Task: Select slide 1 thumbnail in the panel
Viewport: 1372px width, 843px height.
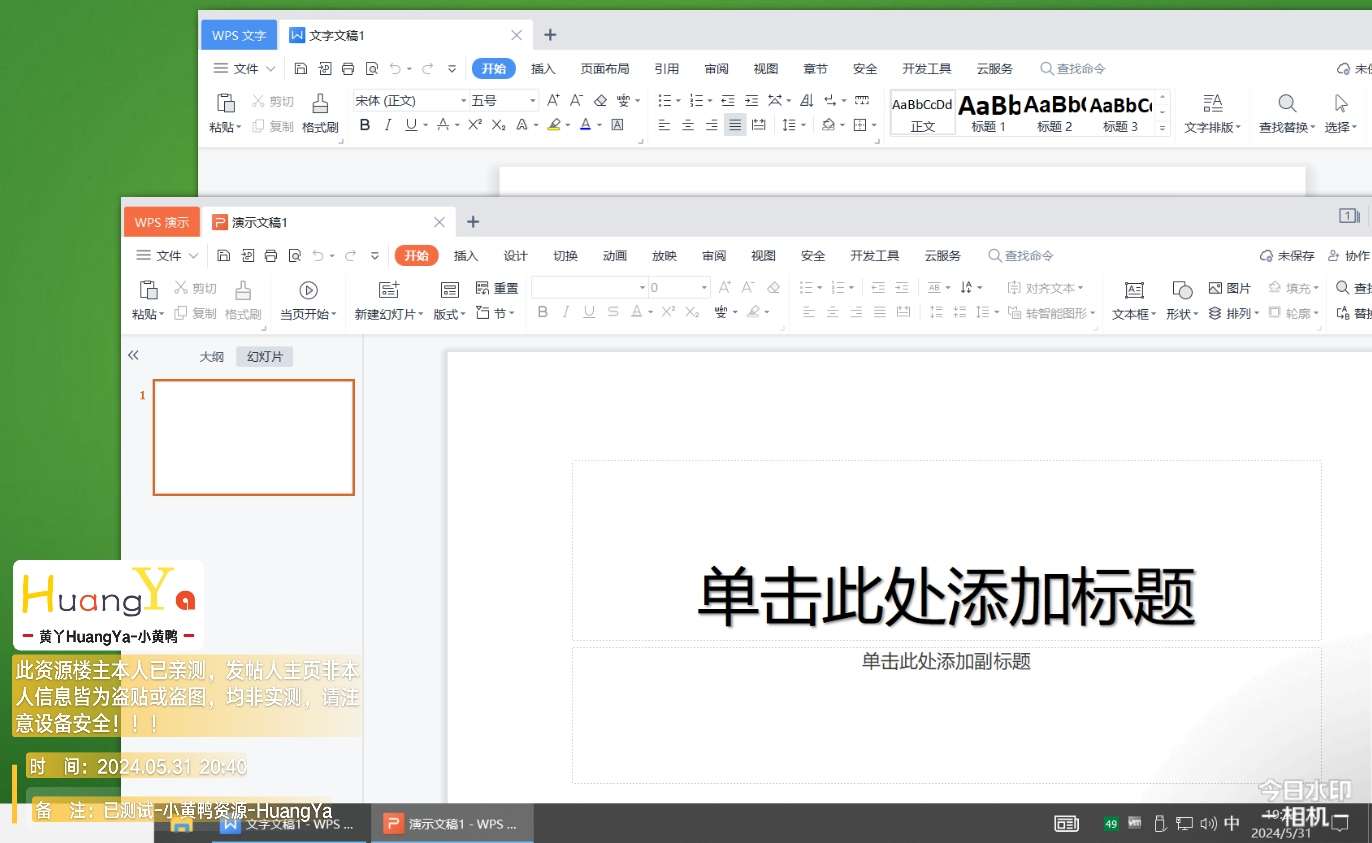Action: point(253,437)
